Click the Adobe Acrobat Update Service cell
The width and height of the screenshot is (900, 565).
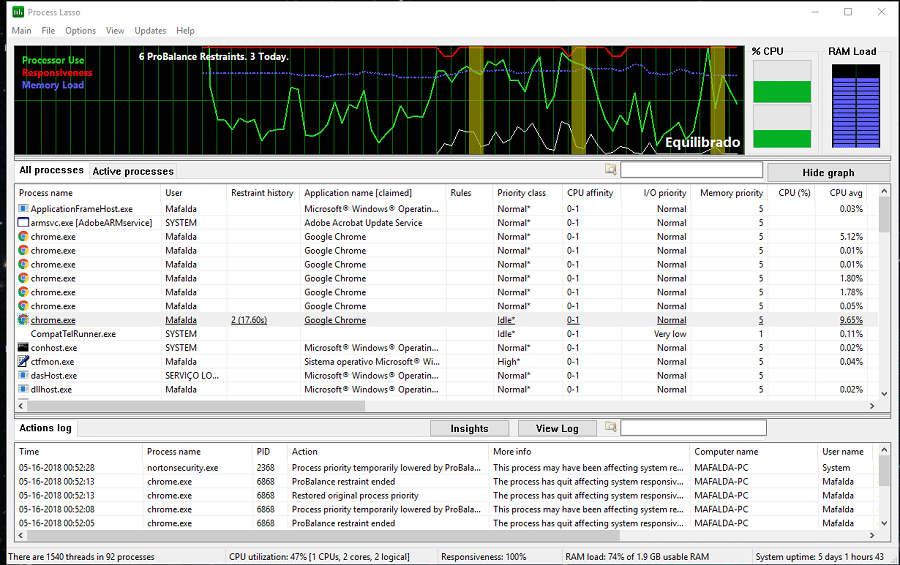click(363, 223)
